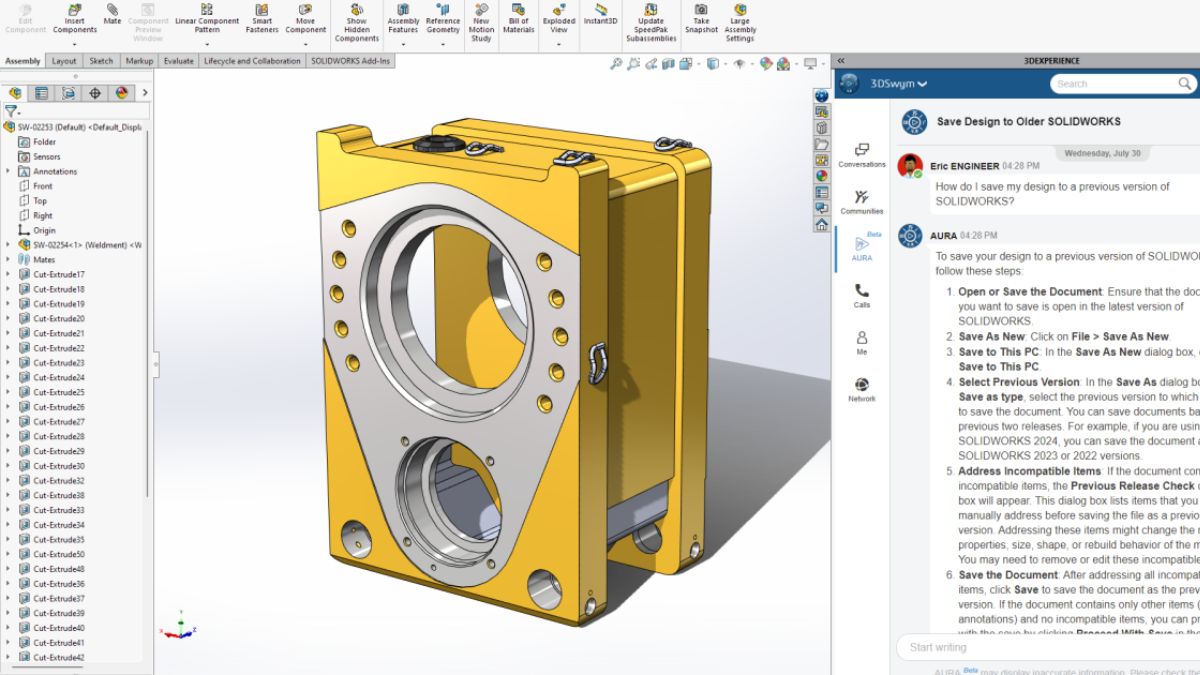Open the SOLIDWORKS Add-Ins tab

[350, 61]
